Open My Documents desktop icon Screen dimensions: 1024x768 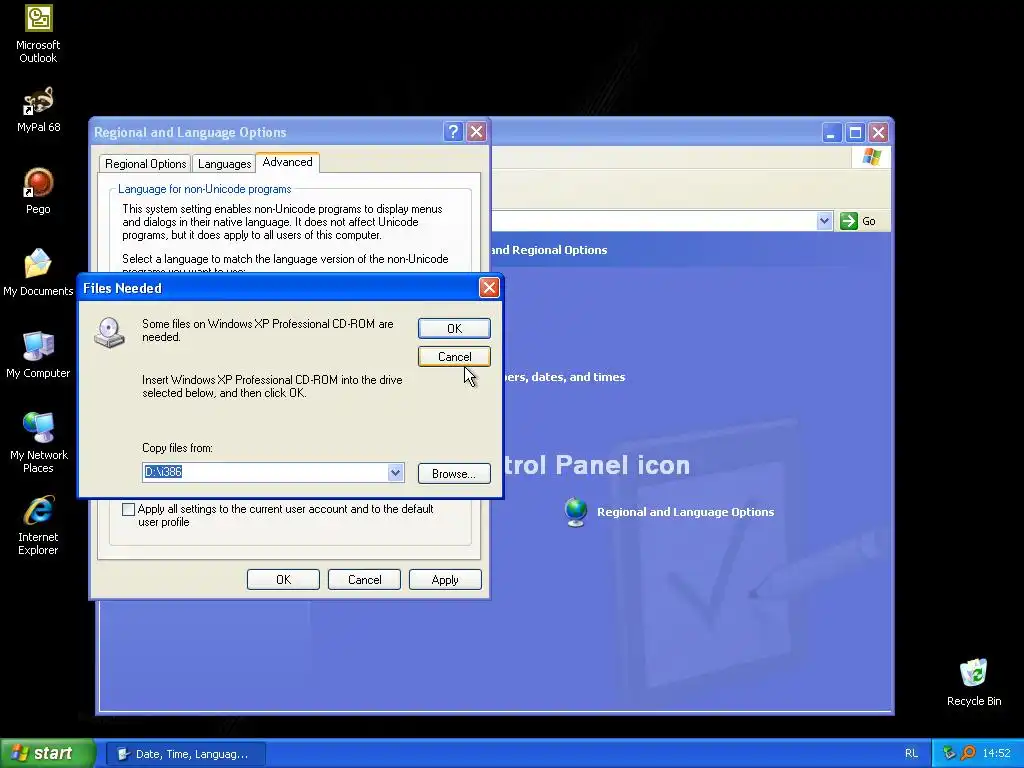(38, 272)
